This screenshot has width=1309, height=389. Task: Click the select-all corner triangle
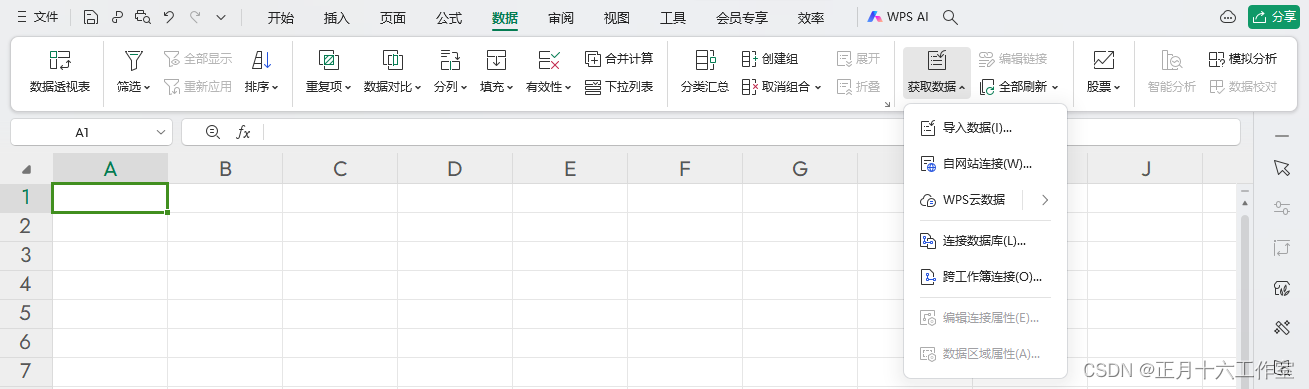(x=26, y=169)
